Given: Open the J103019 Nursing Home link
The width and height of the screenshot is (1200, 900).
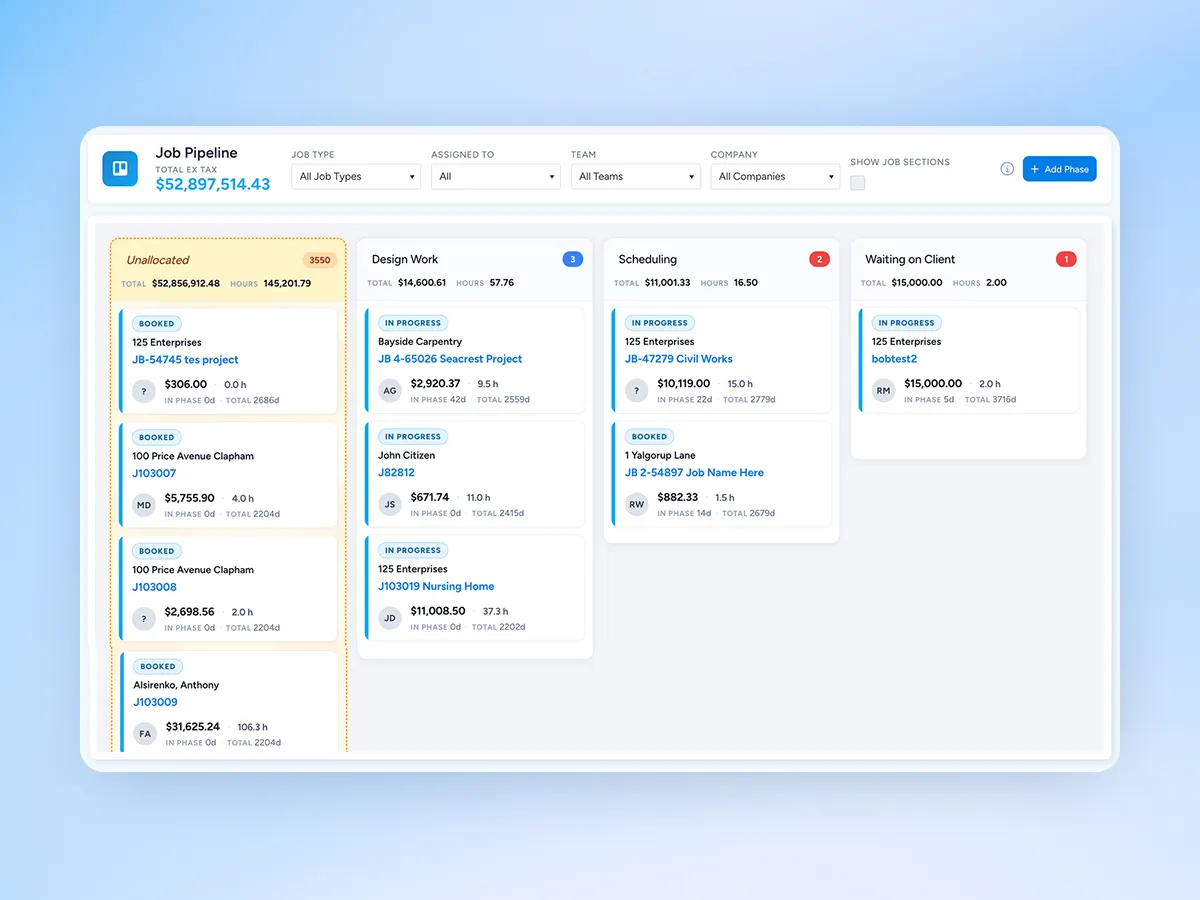Looking at the screenshot, I should (x=436, y=587).
